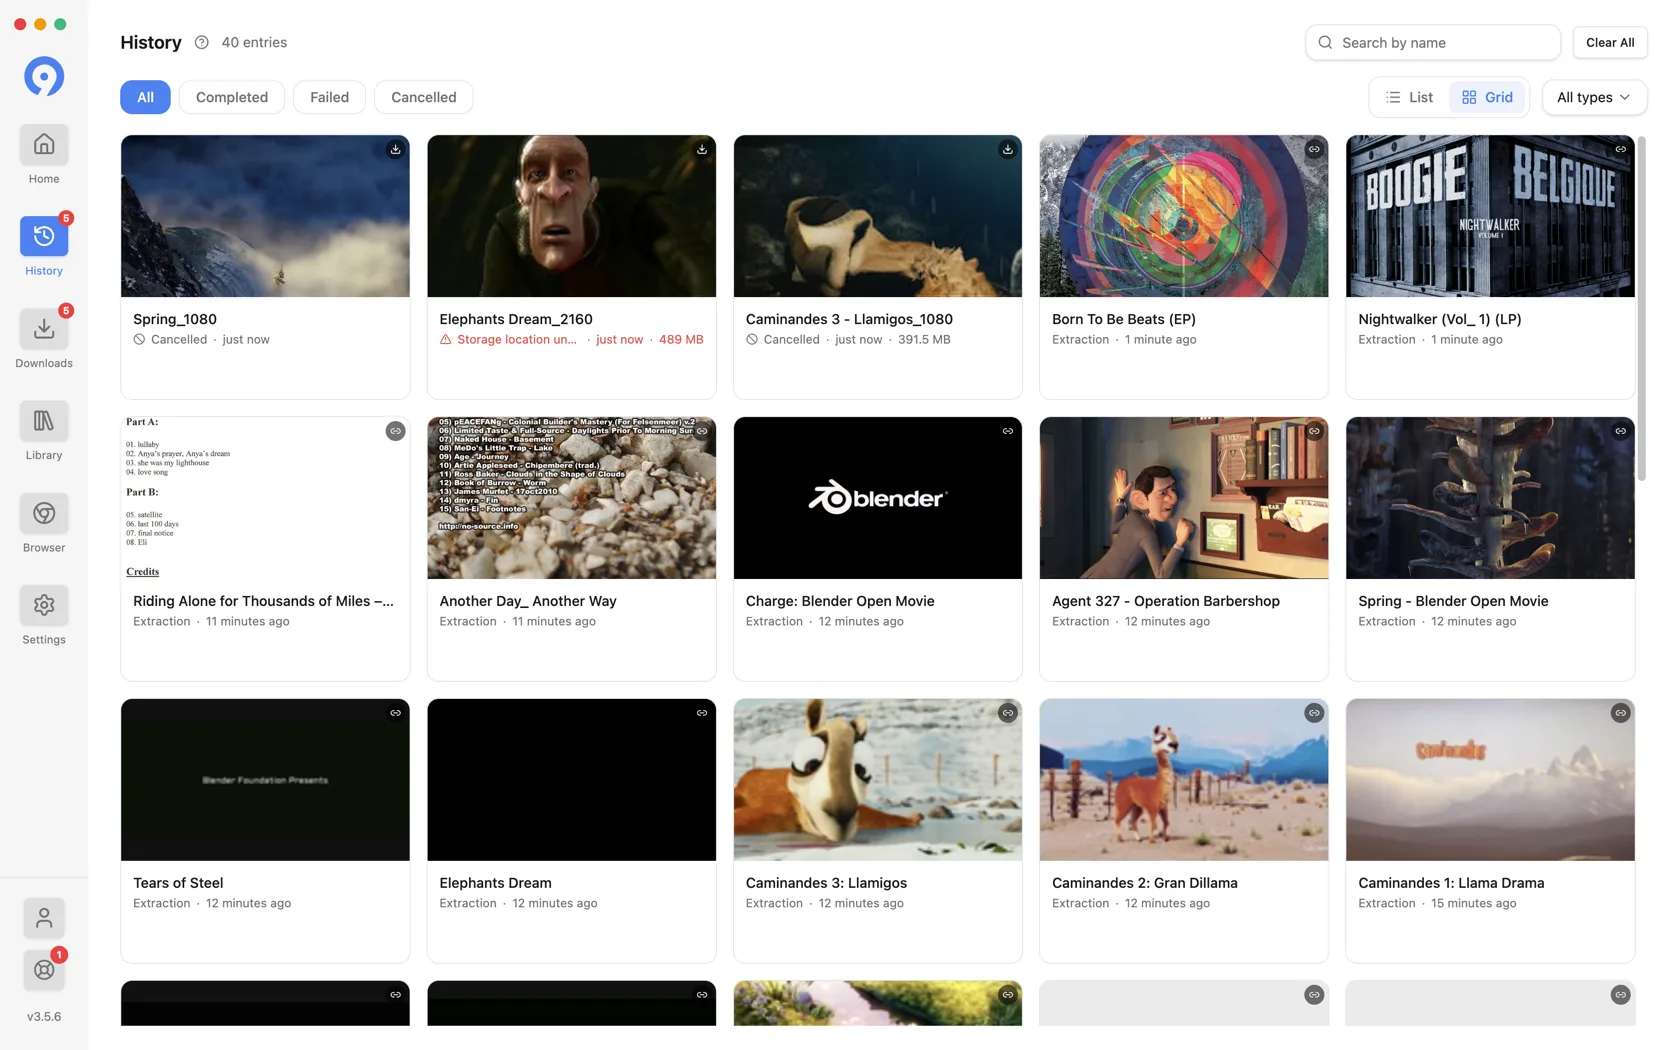Click the link icon on Nightwalker card

pyautogui.click(x=1620, y=149)
